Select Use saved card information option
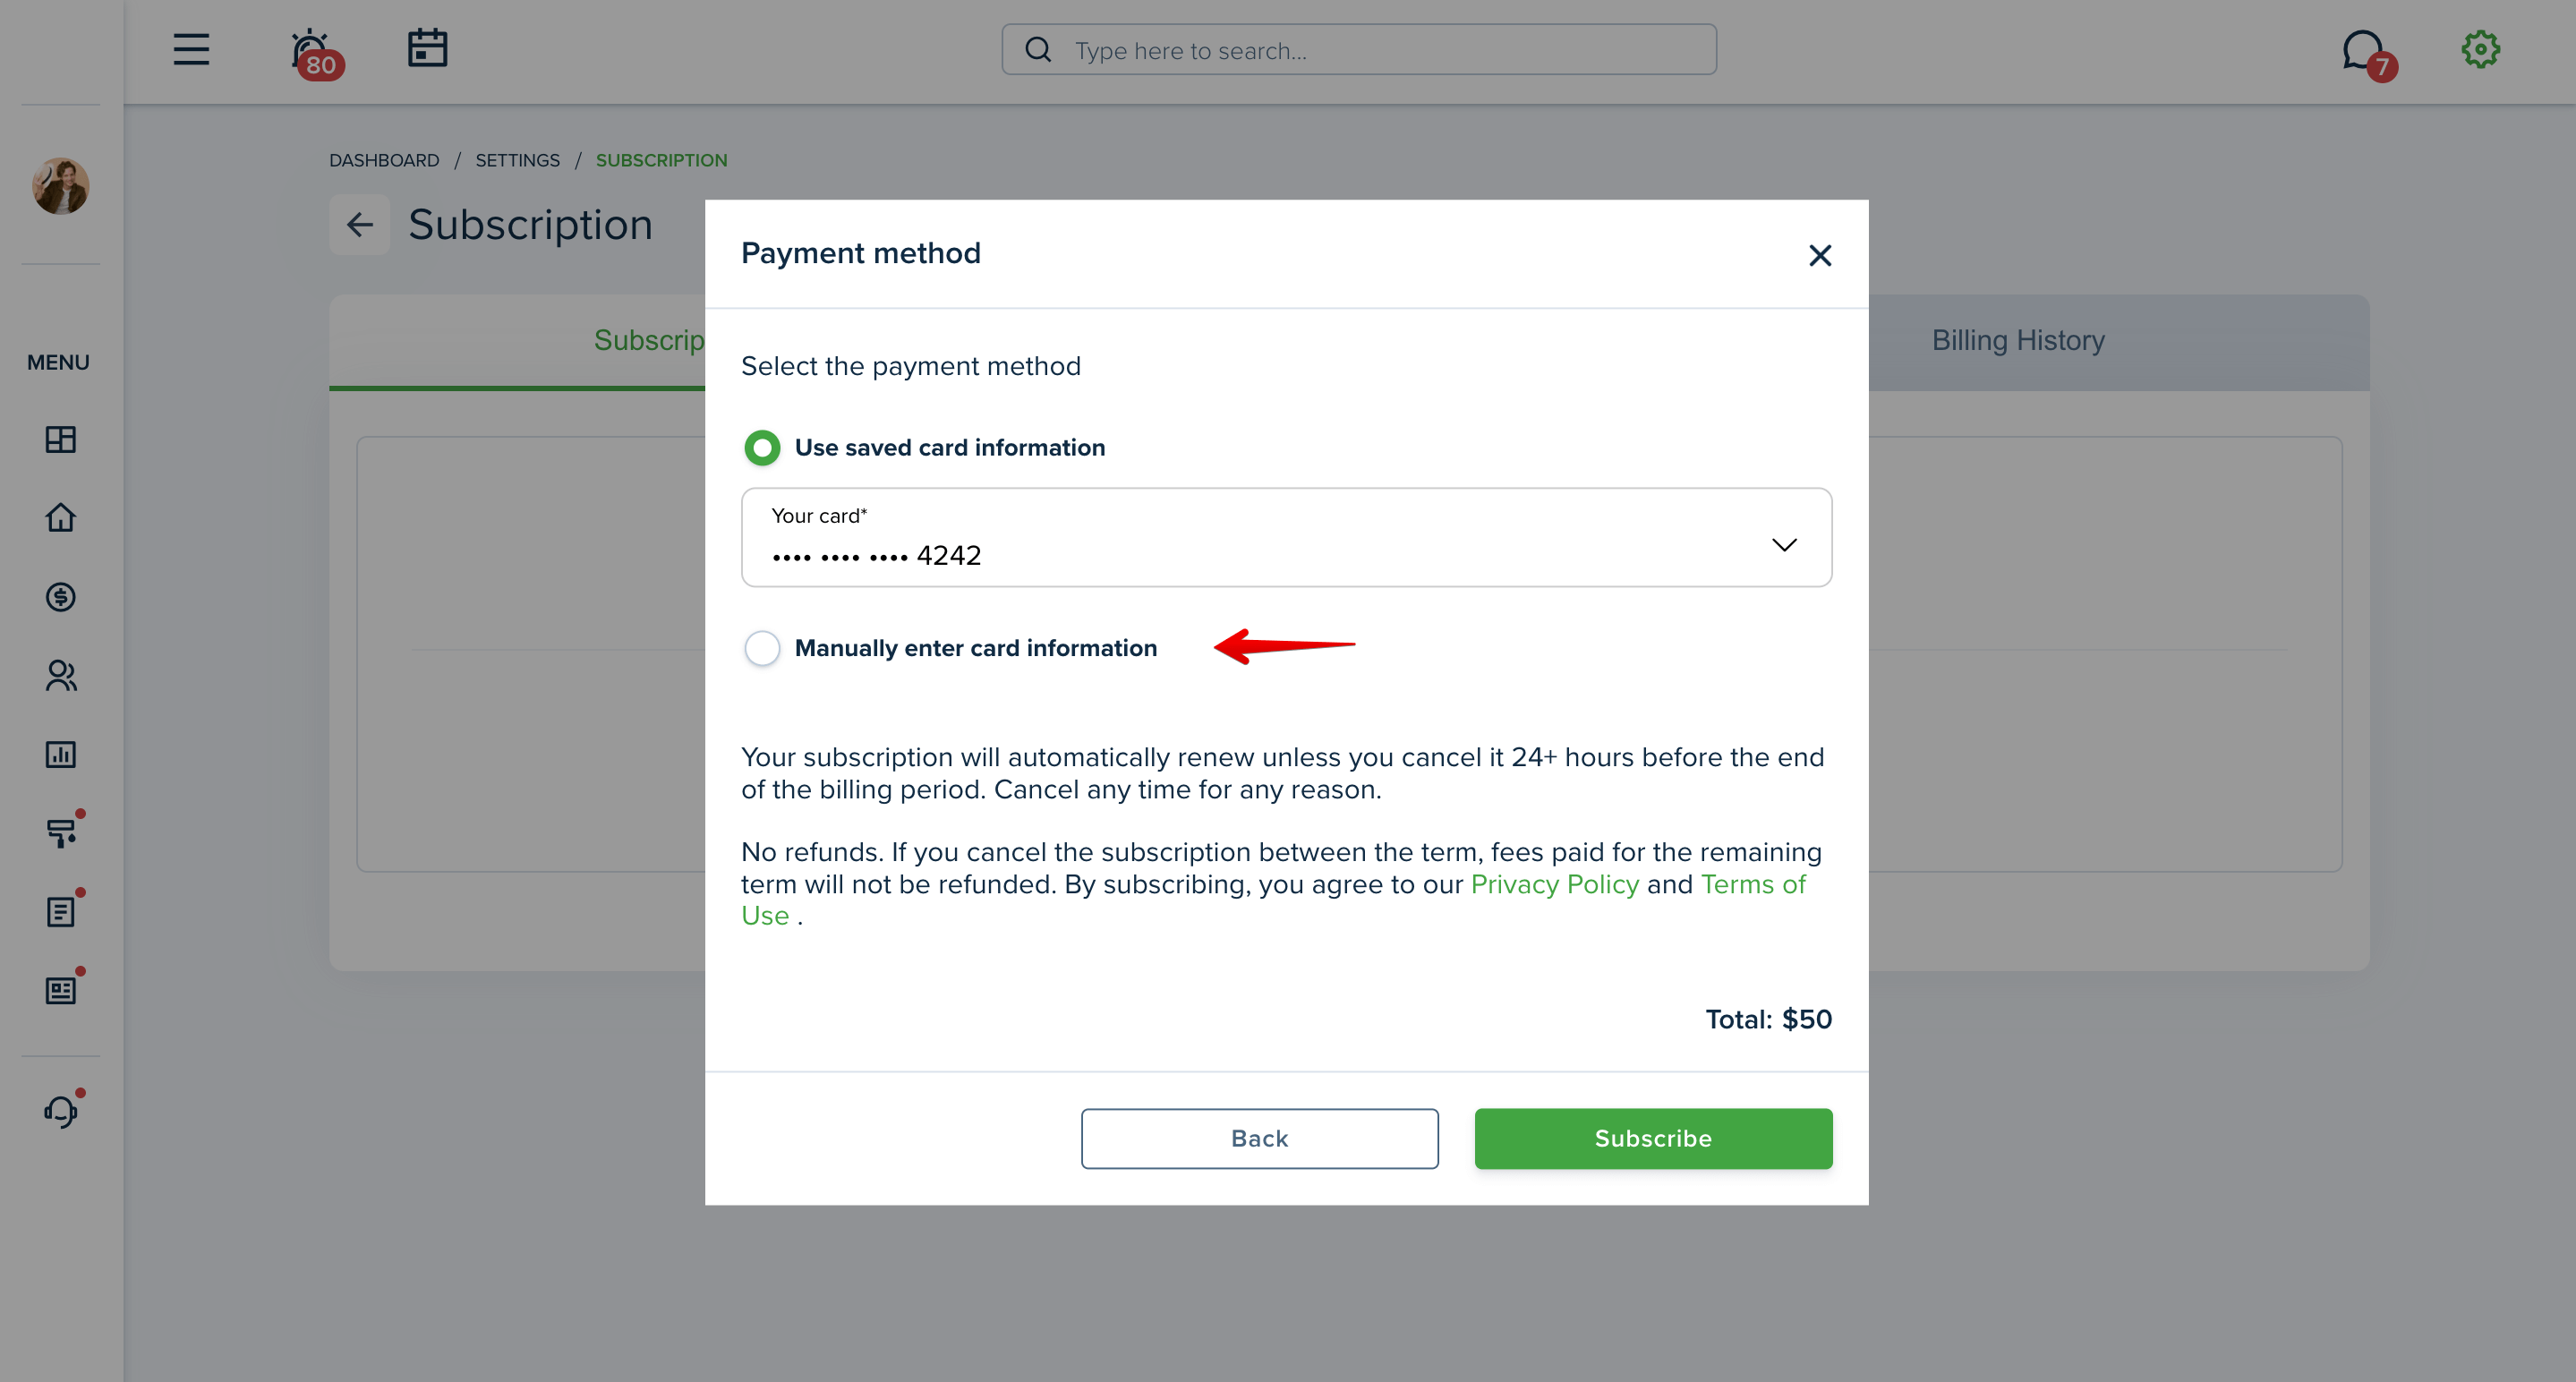 pyautogui.click(x=924, y=448)
